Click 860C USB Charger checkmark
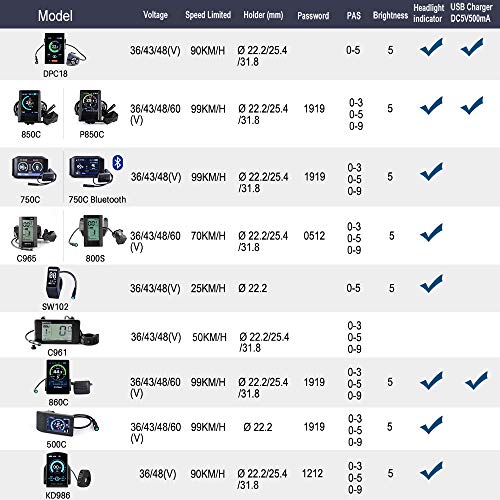500x500 pixels. [x=476, y=380]
